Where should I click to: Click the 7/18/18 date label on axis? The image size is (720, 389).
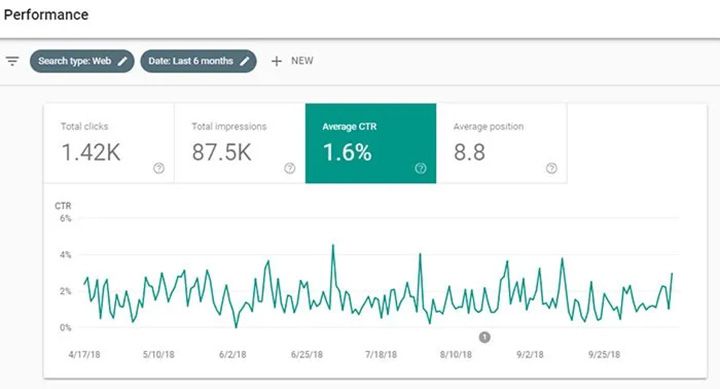(381, 355)
